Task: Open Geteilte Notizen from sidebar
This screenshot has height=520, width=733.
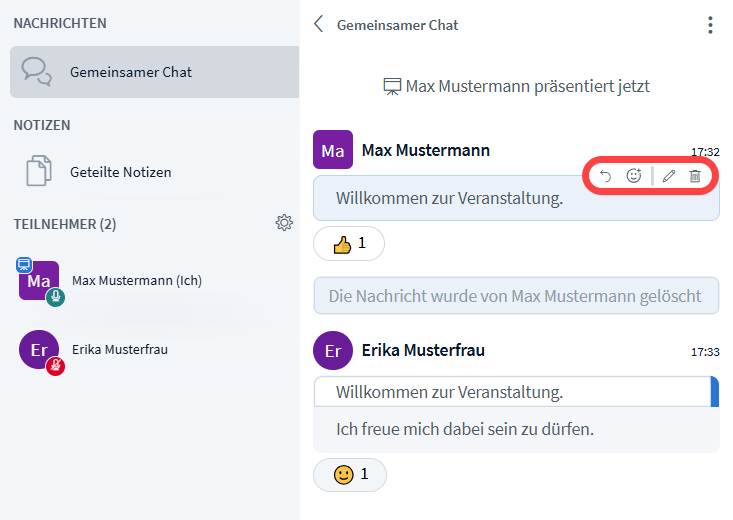Action: tap(120, 172)
